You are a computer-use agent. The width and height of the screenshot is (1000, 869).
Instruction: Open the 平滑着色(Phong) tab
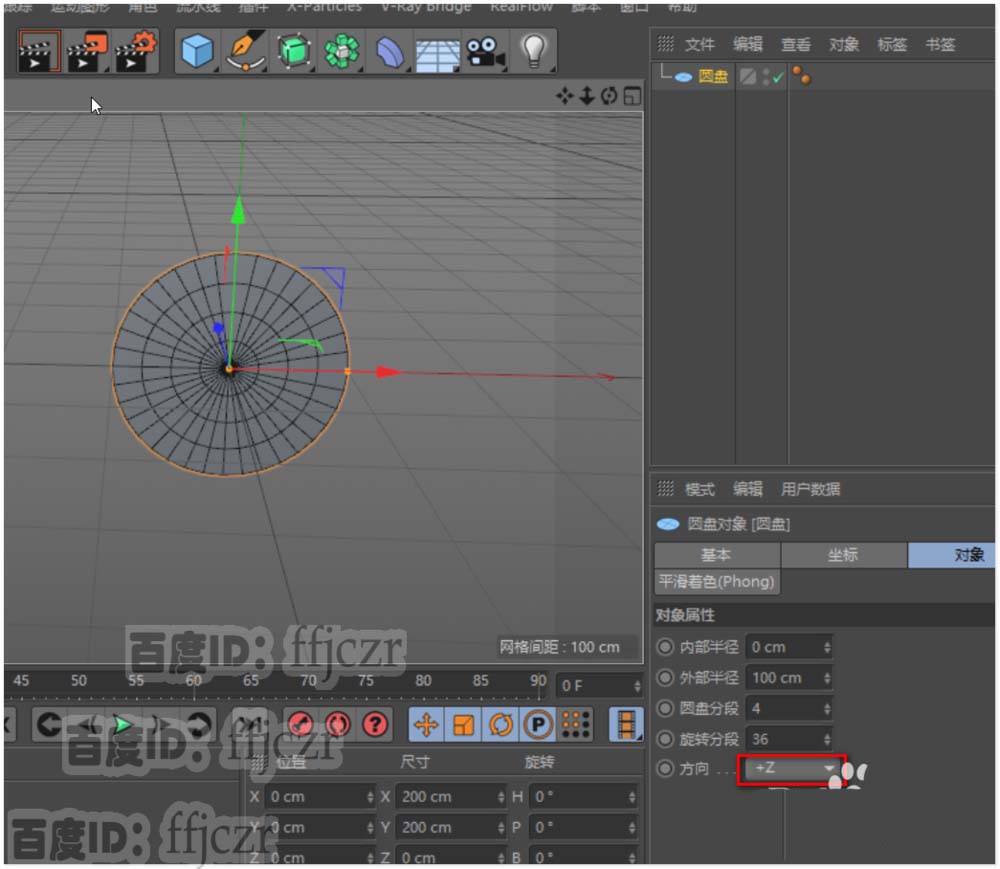point(717,582)
